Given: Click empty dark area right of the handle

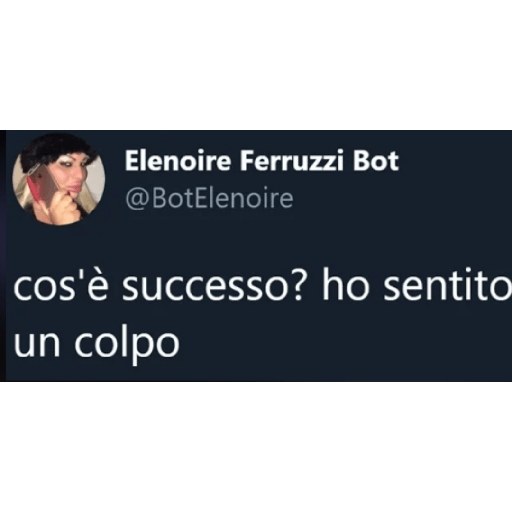Looking at the screenshot, I should tap(400, 199).
